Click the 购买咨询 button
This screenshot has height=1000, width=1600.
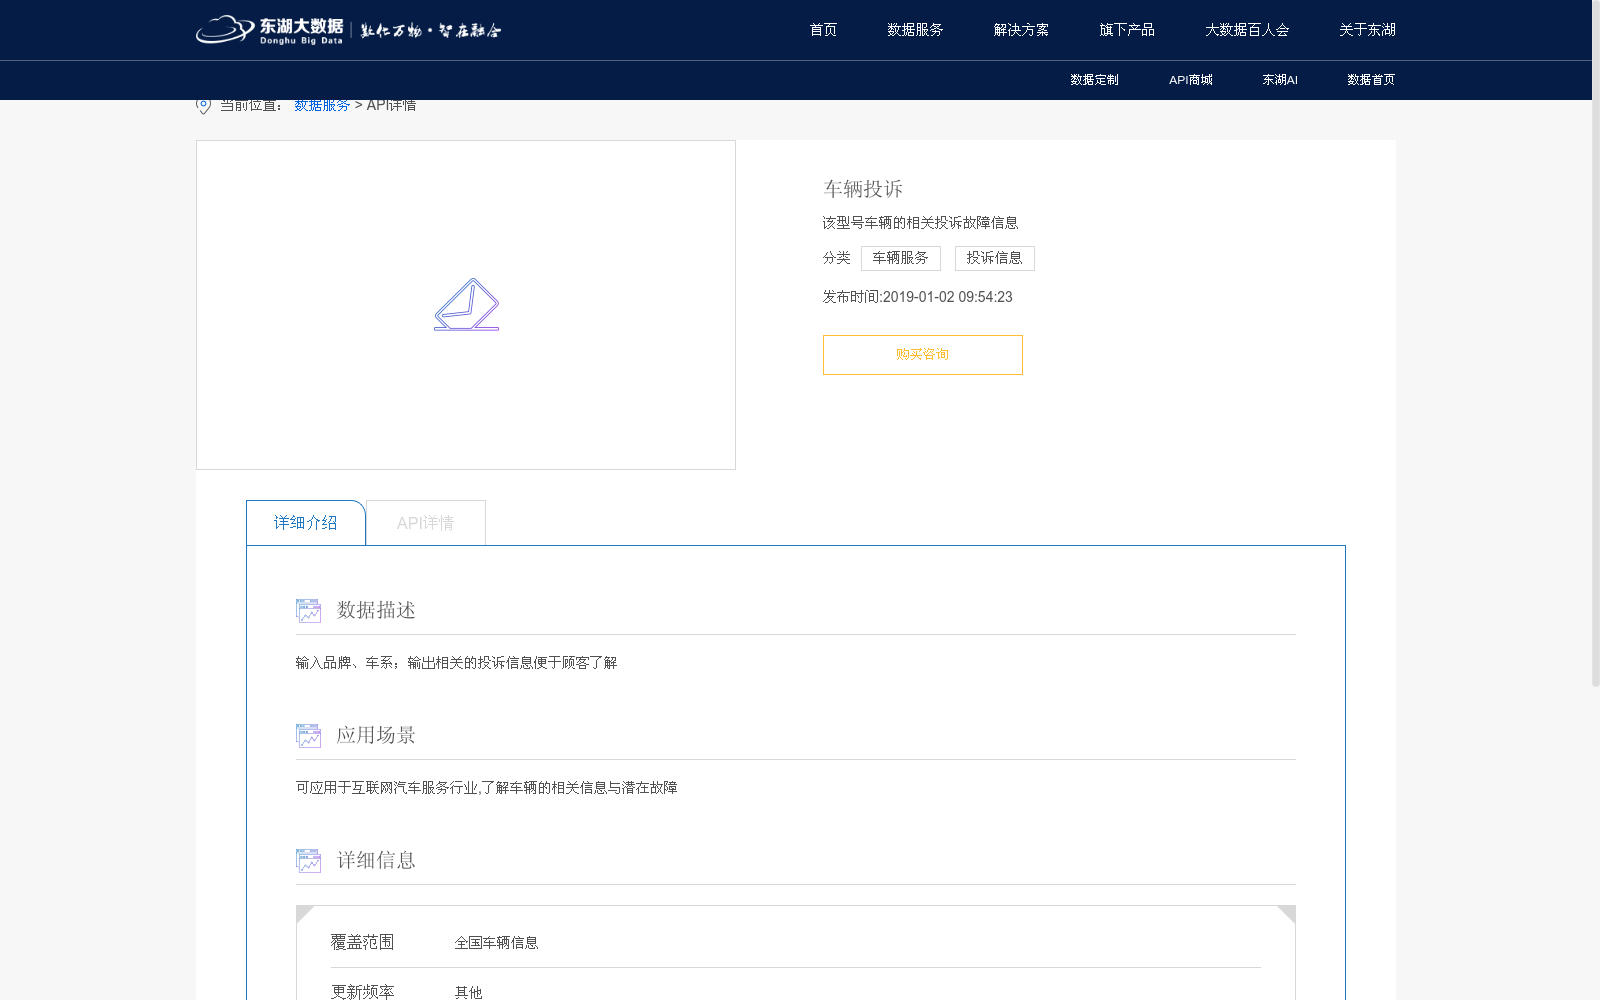pos(922,355)
